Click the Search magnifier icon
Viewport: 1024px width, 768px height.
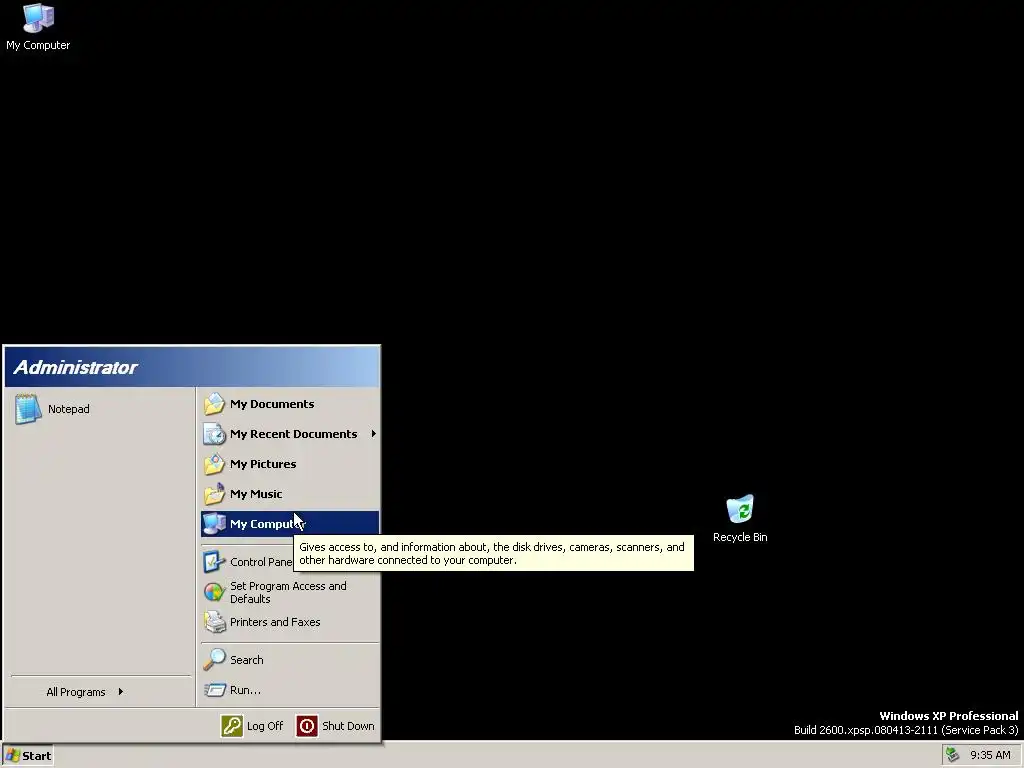214,660
